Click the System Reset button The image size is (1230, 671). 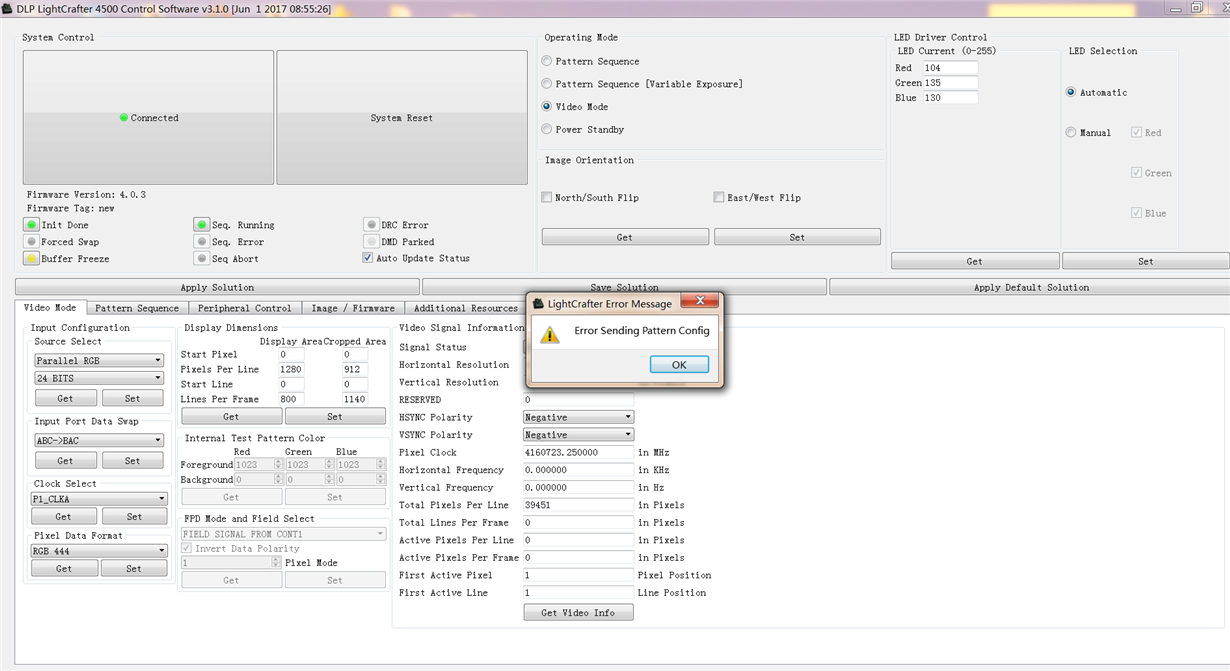coord(402,118)
